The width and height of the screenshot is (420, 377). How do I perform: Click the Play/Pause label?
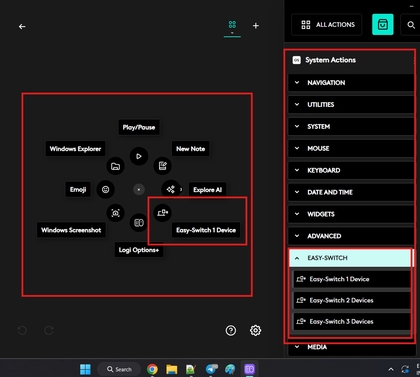139,127
